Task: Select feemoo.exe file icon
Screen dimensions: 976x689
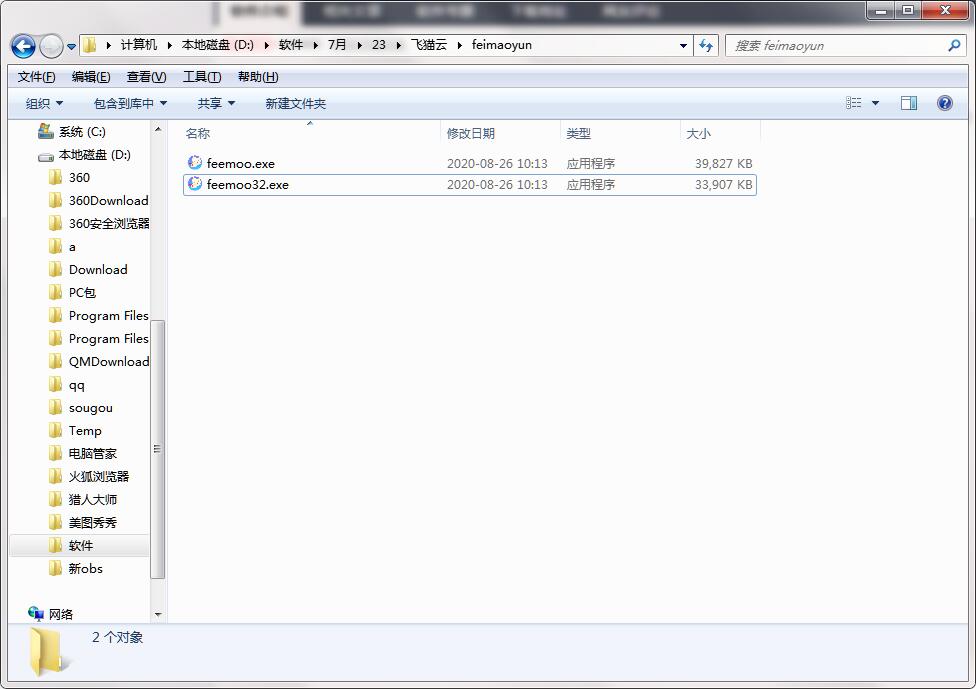Action: [195, 162]
